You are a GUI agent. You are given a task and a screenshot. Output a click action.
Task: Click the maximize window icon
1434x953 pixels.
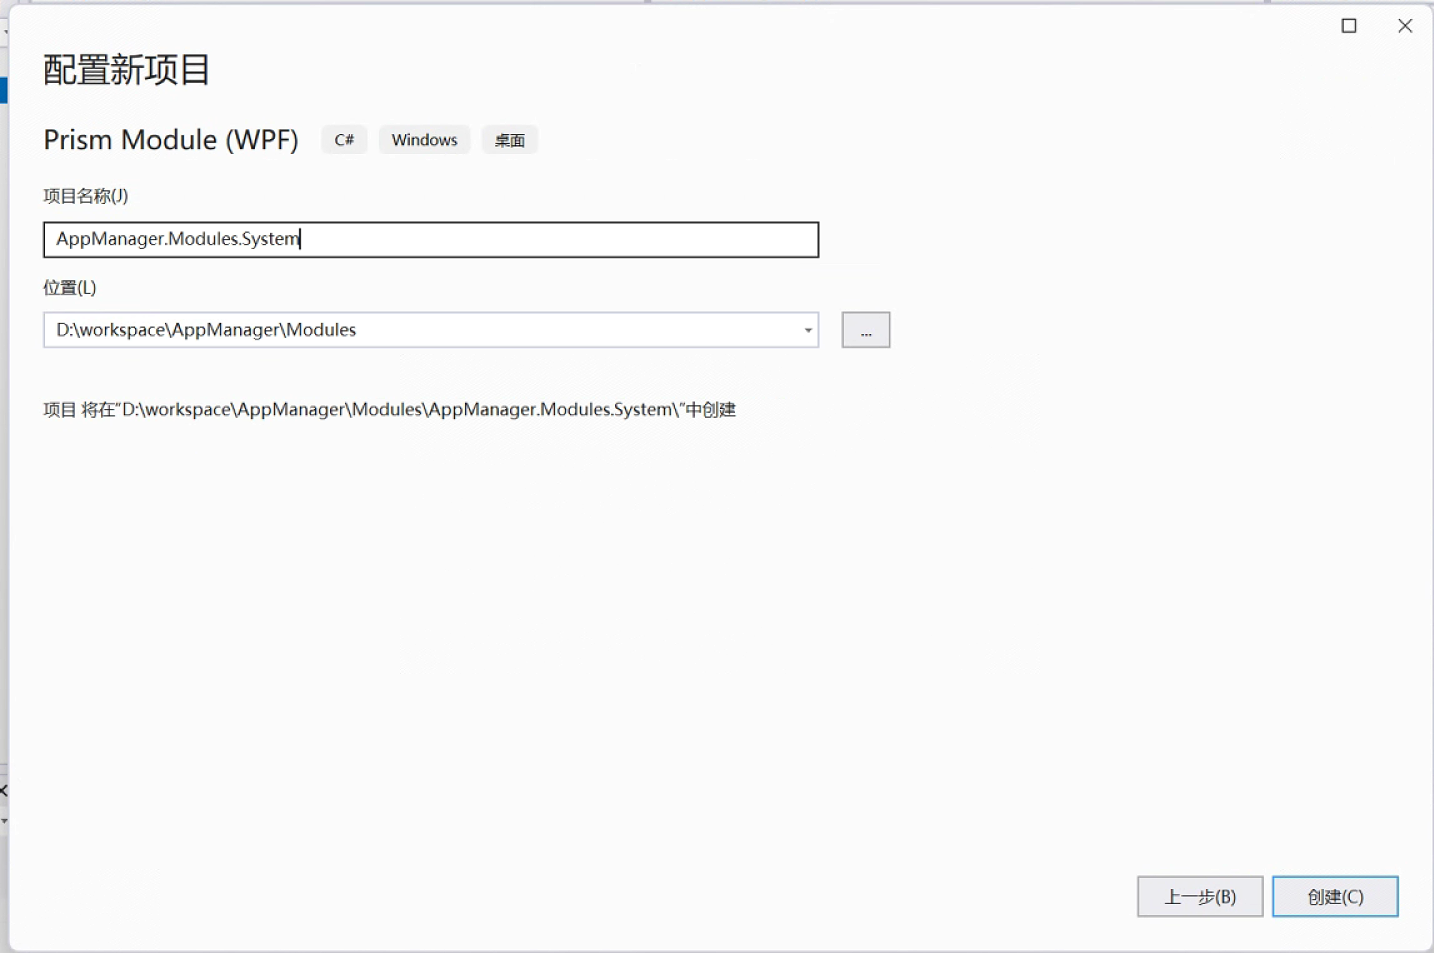[1348, 25]
